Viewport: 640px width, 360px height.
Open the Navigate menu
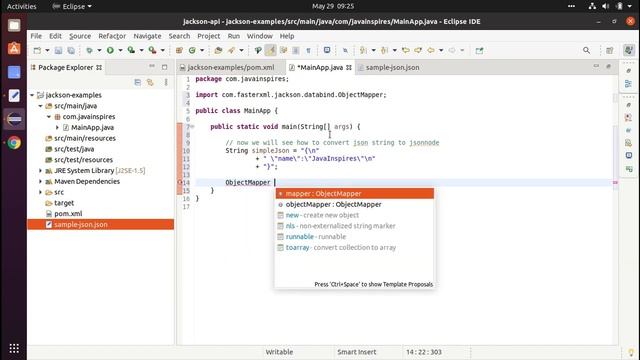[x=147, y=36]
